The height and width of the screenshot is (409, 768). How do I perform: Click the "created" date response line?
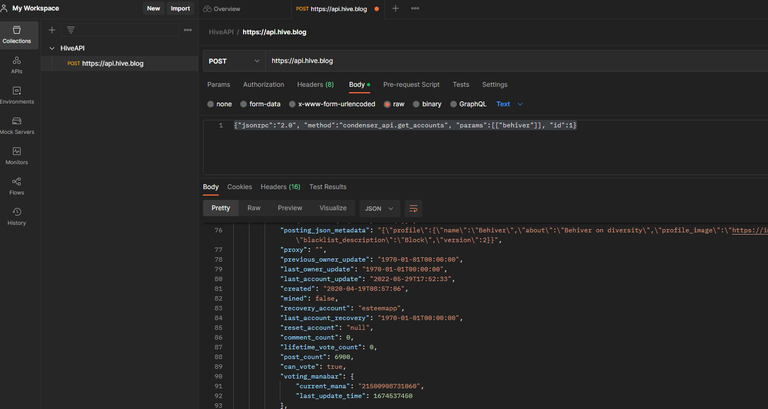(x=344, y=289)
